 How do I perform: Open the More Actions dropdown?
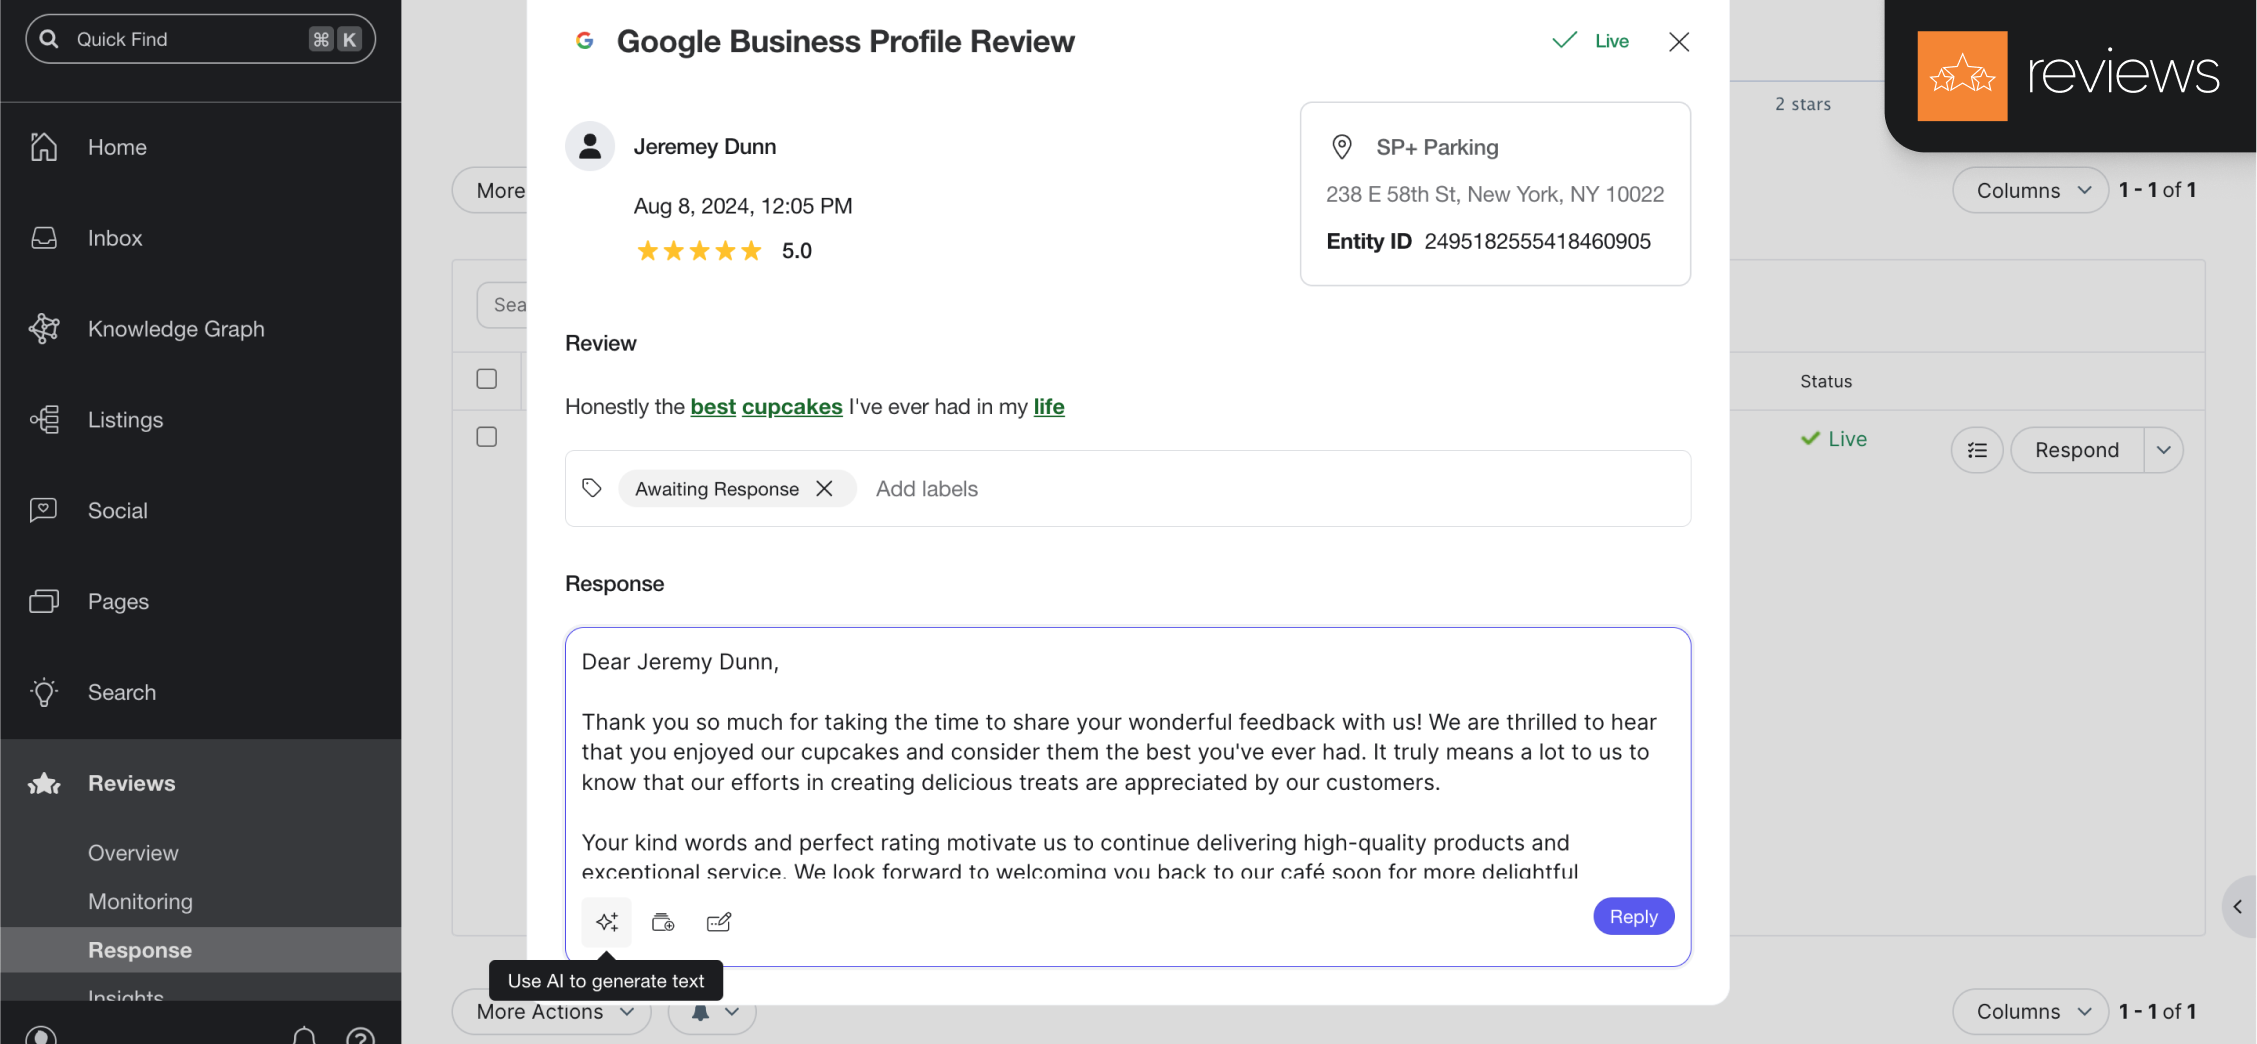pos(553,1012)
